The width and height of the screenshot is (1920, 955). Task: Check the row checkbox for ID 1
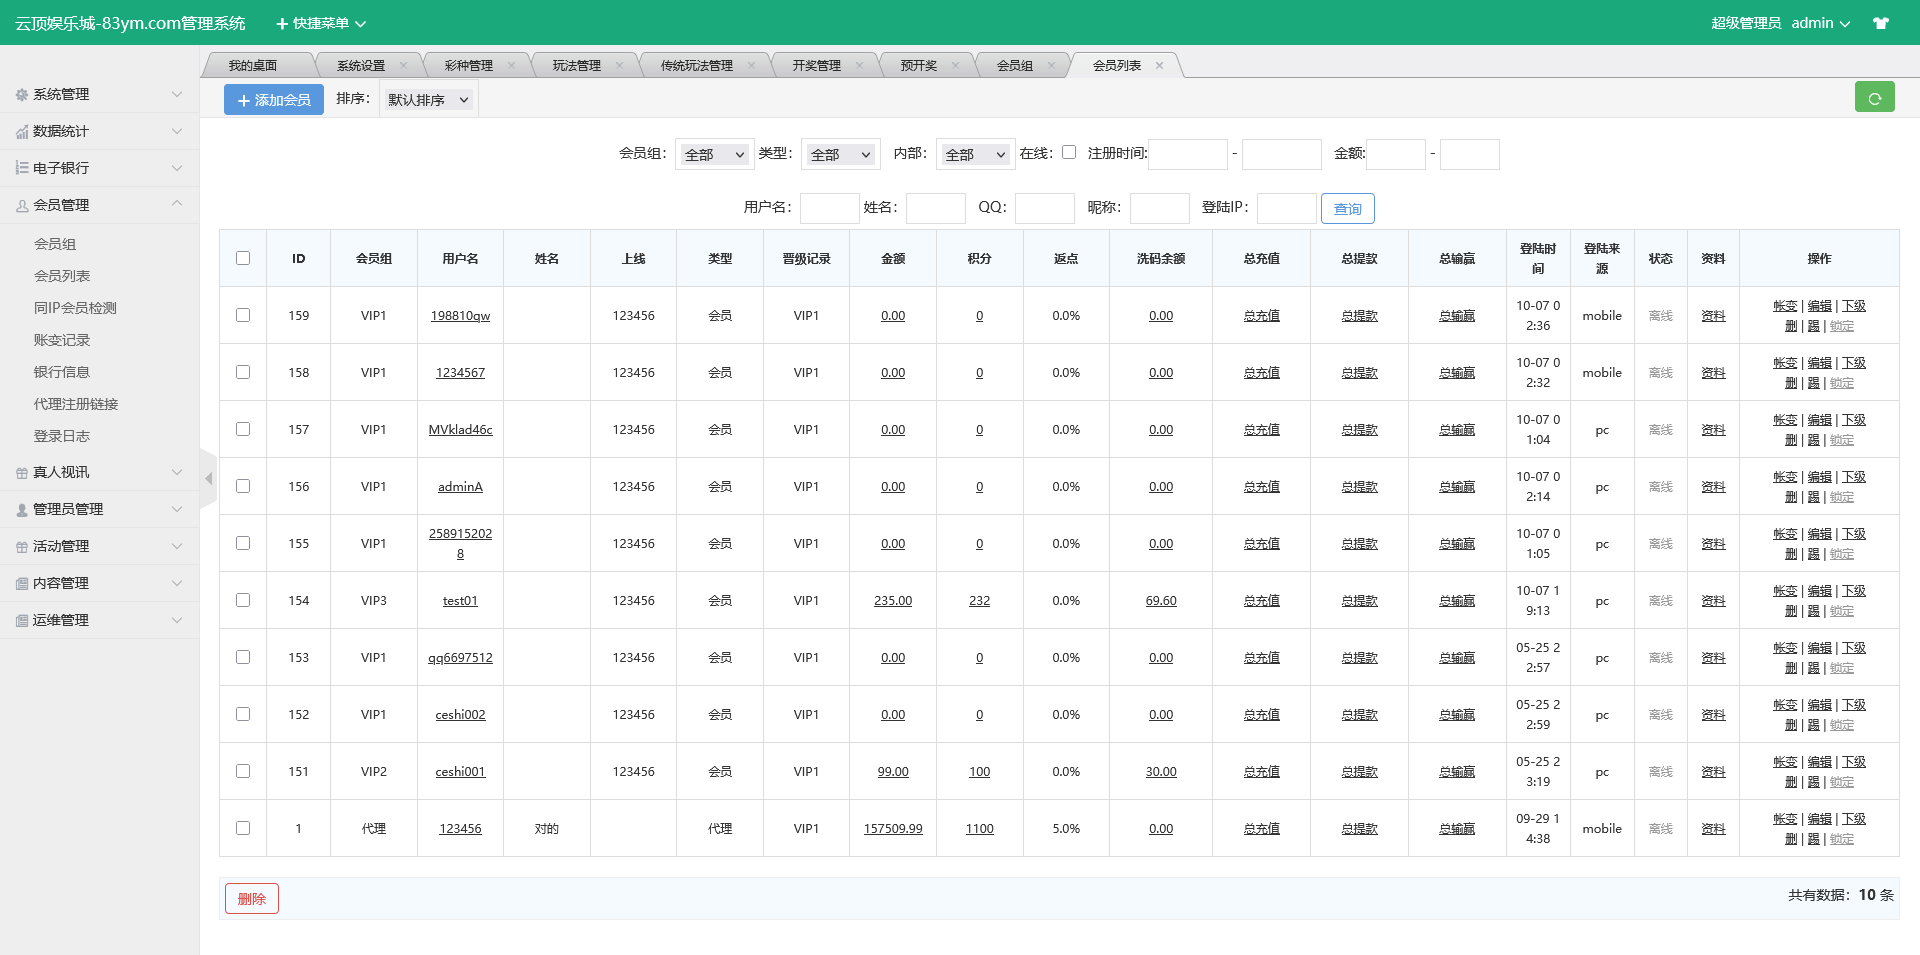point(243,828)
